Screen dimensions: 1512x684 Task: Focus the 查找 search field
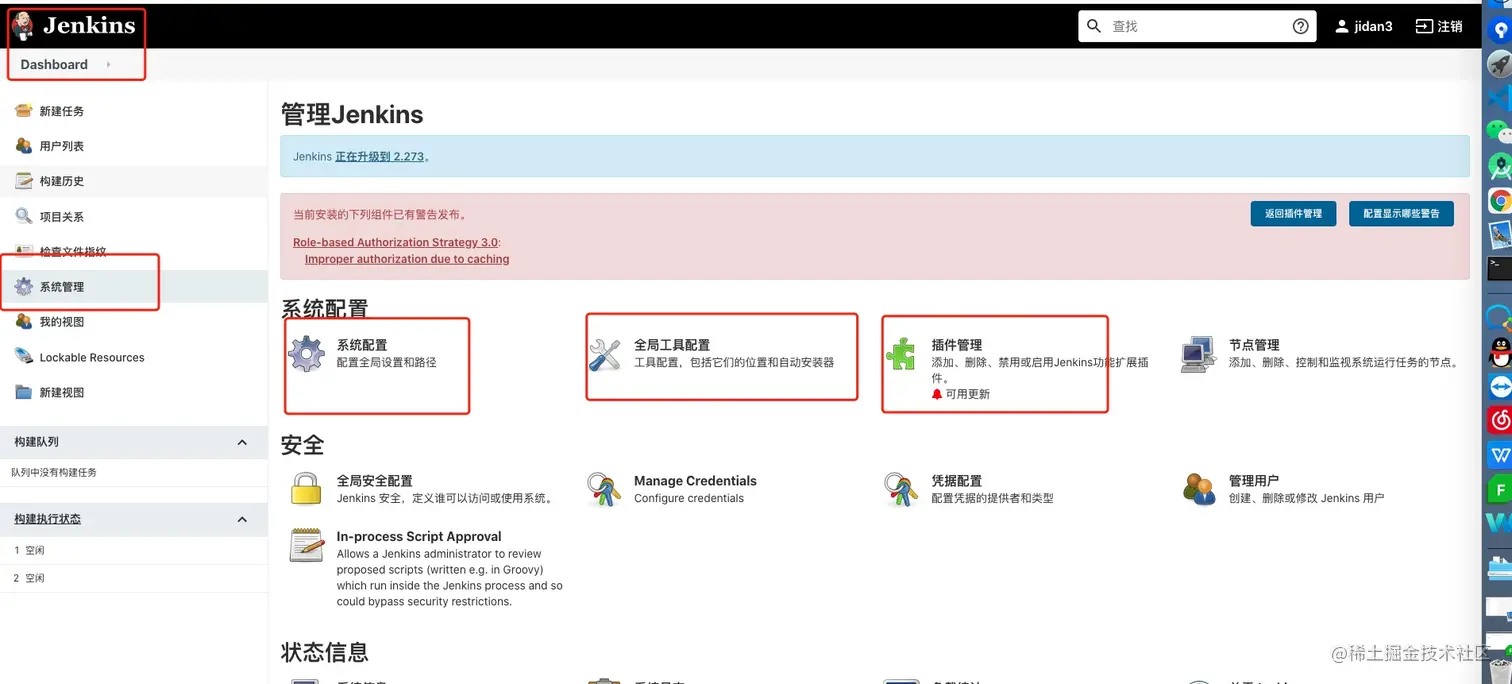coord(1197,26)
